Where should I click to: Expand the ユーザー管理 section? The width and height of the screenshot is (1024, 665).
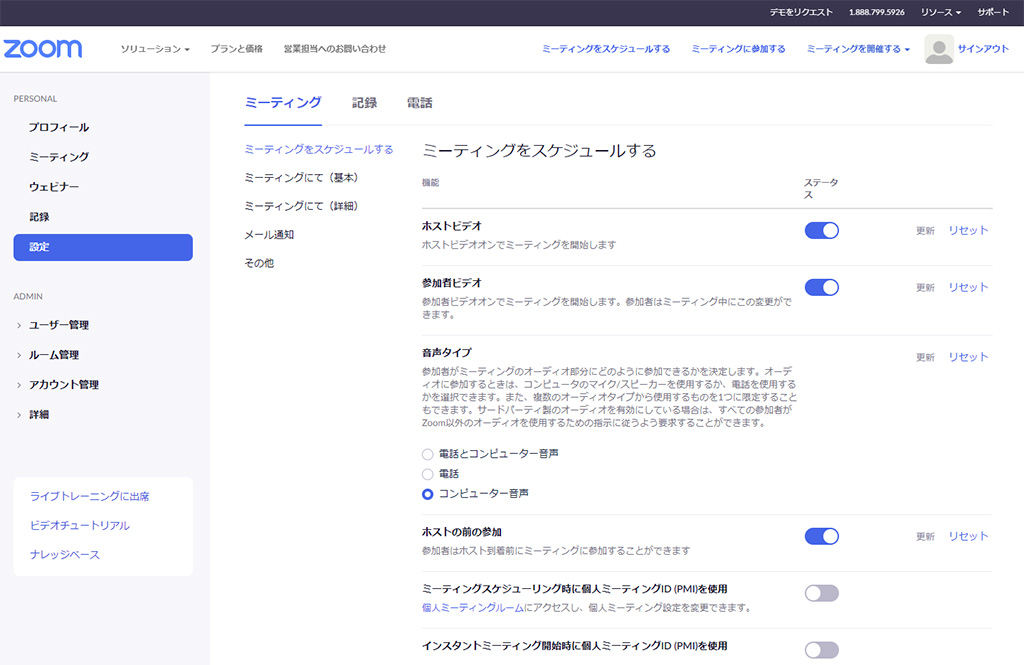59,325
